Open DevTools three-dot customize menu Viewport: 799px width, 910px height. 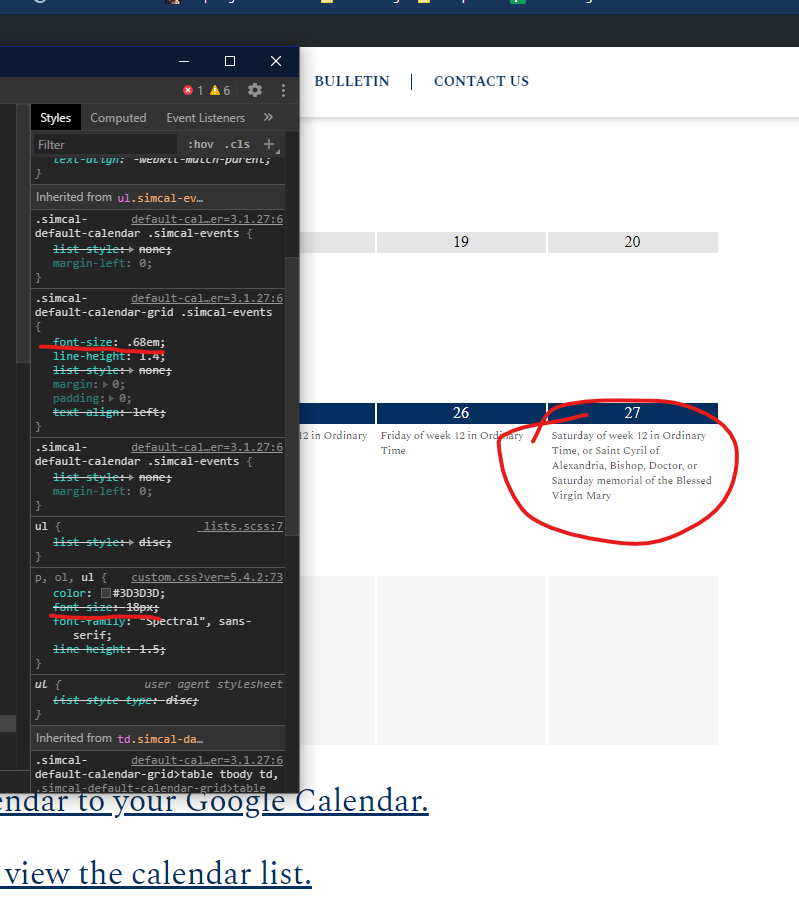tap(283, 90)
